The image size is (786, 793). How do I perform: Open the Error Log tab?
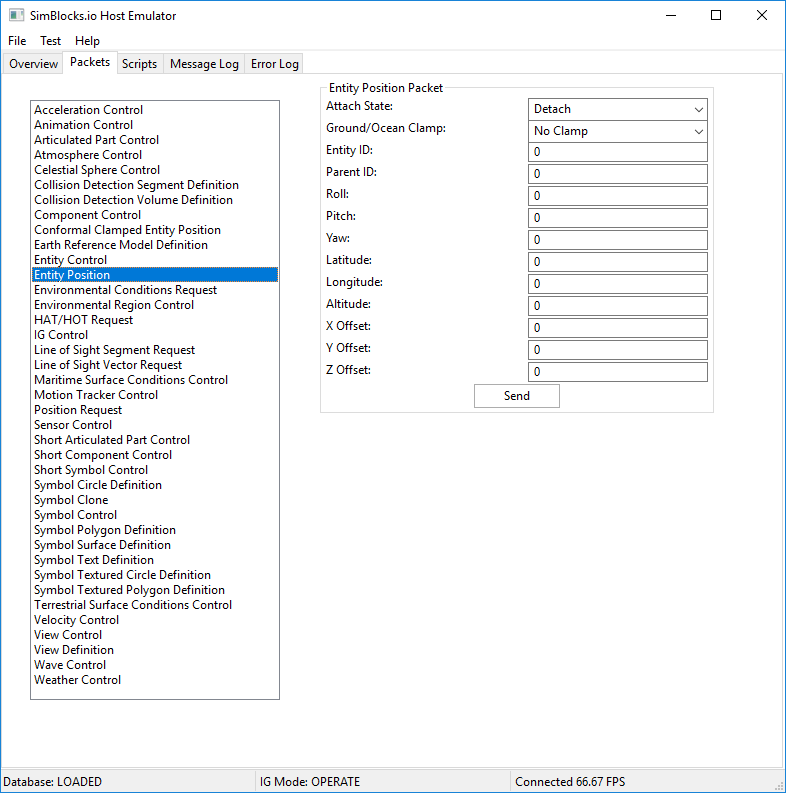(x=274, y=64)
